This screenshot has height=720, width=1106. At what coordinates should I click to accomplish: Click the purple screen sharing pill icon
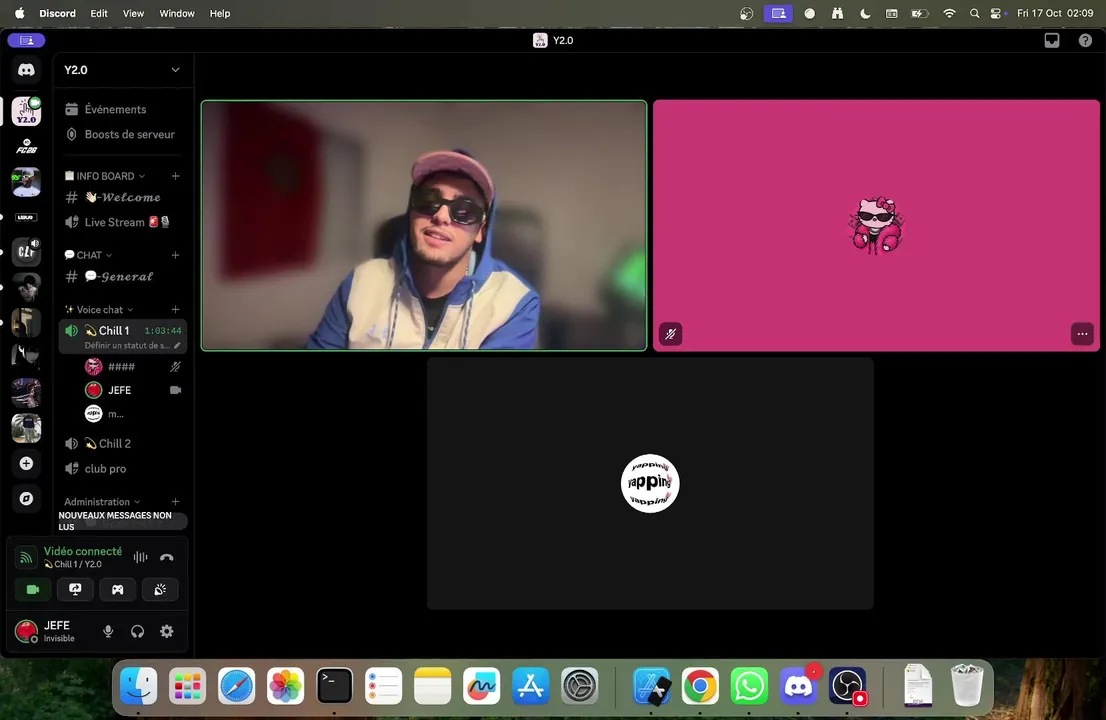[x=26, y=40]
